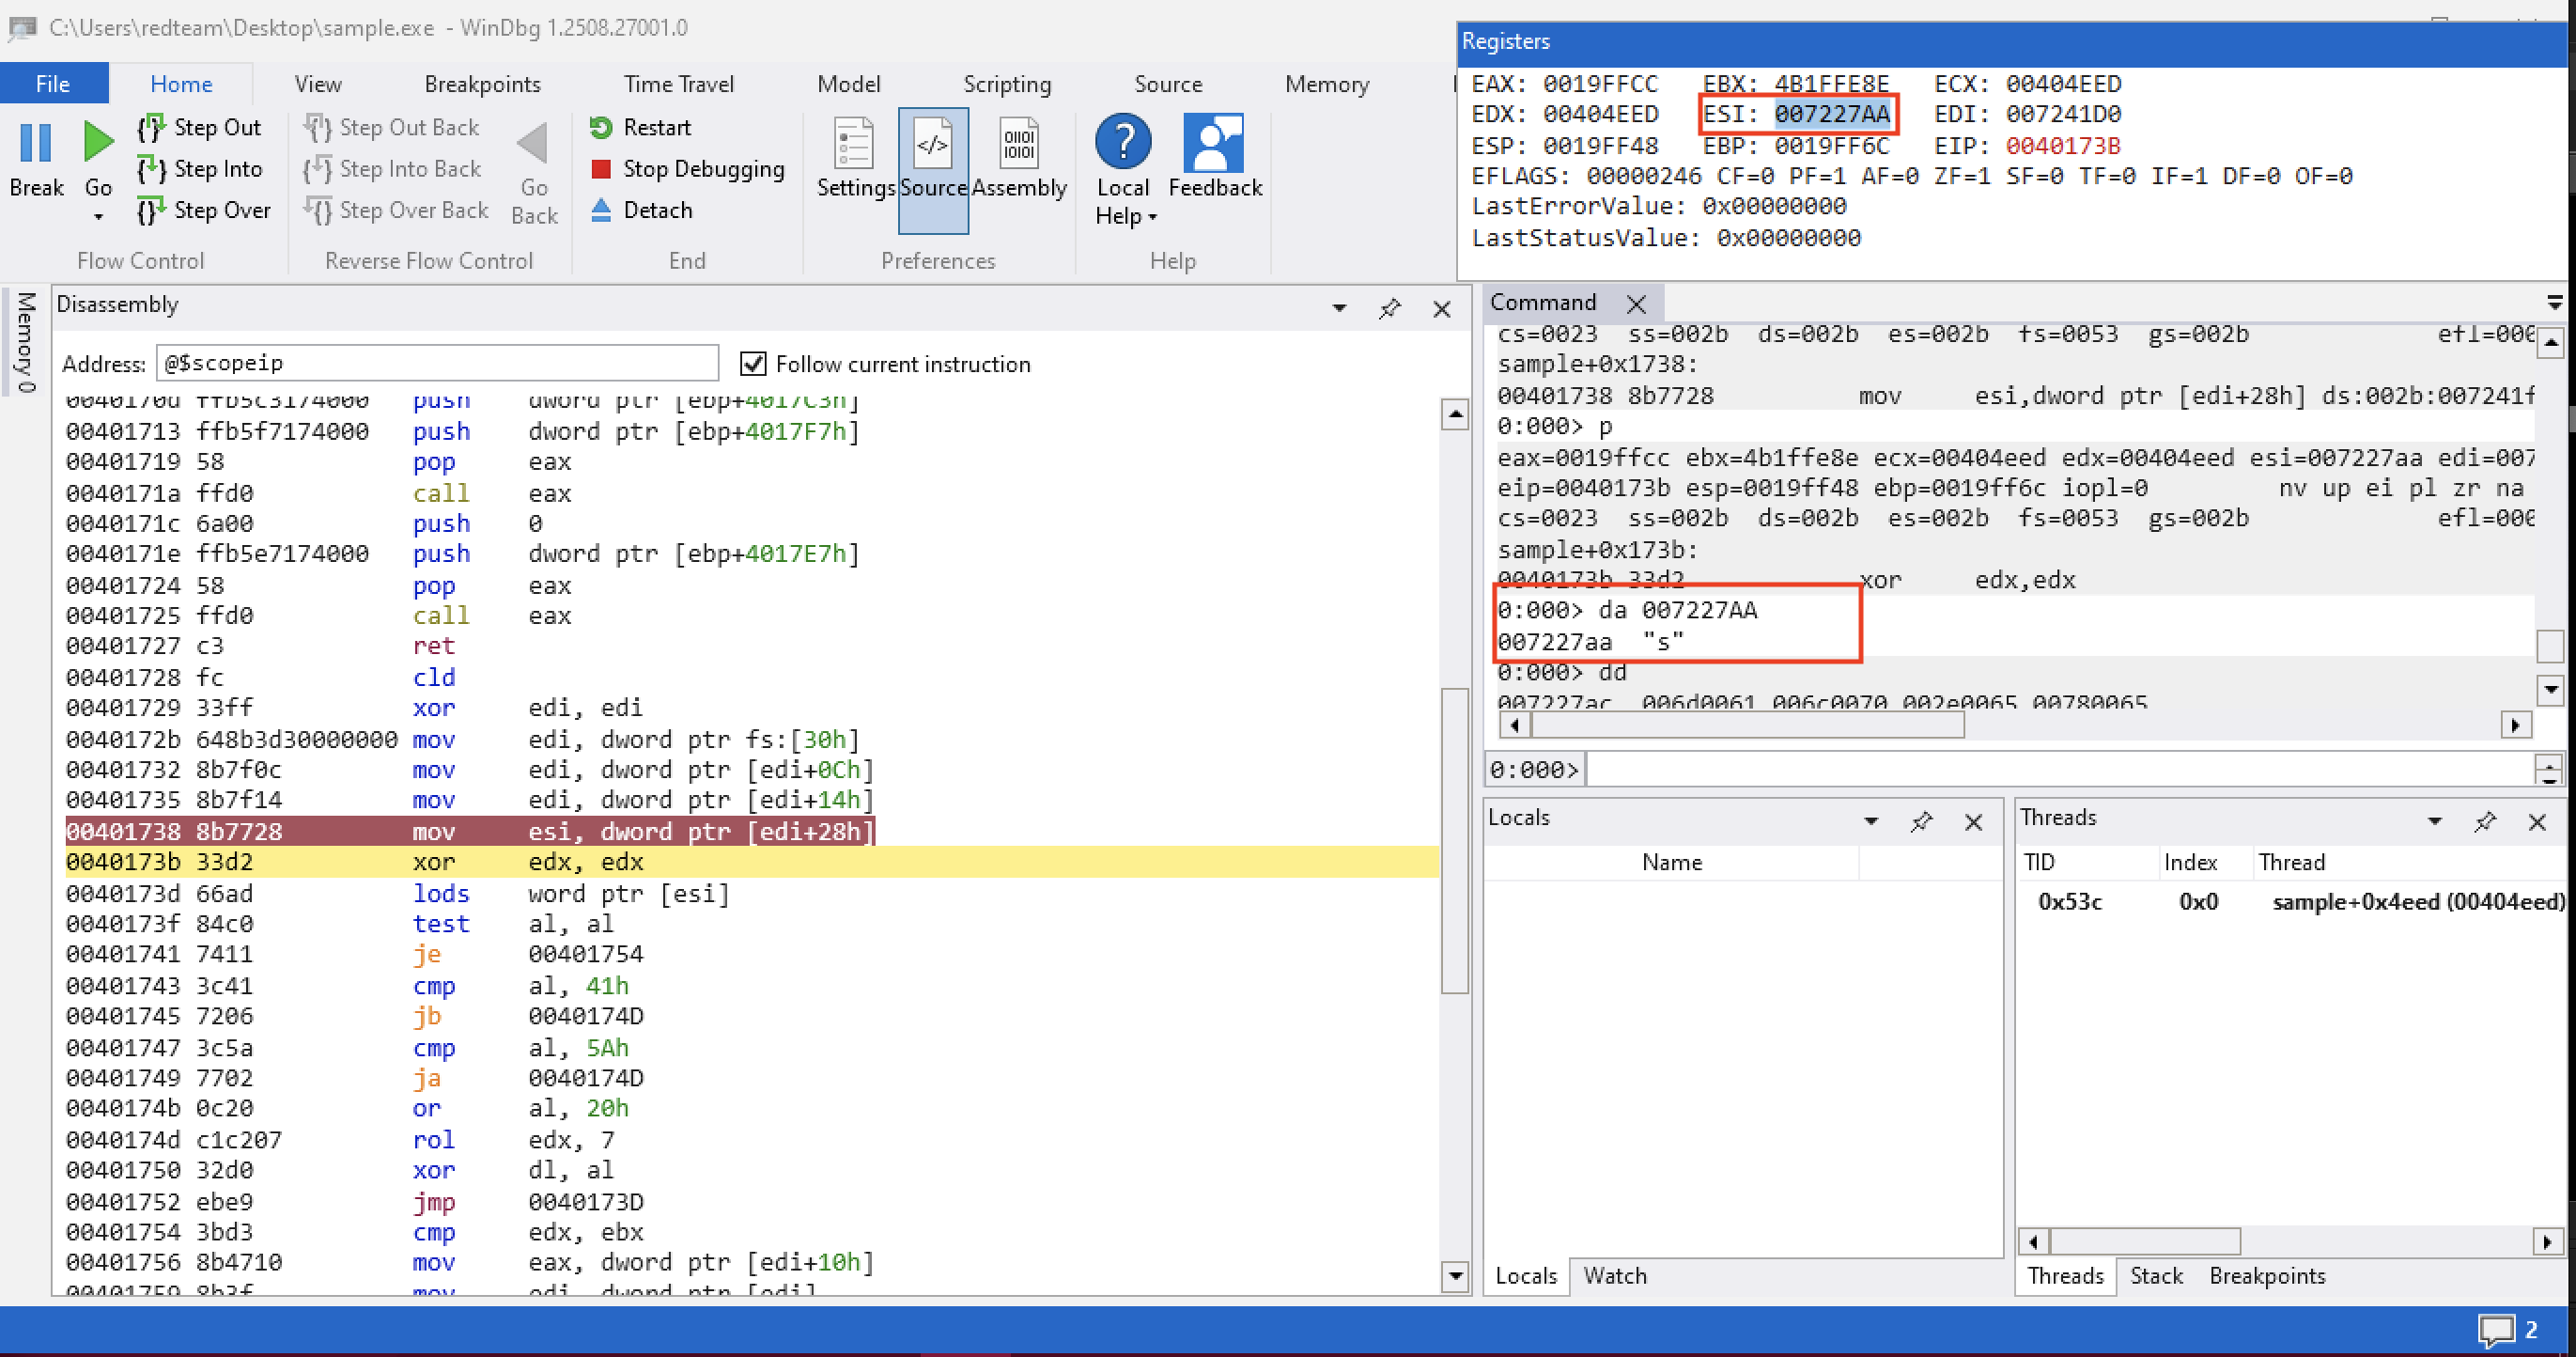Viewport: 2576px width, 1357px height.
Task: Switch to the Scripting ribbon tab
Action: pos(1007,84)
